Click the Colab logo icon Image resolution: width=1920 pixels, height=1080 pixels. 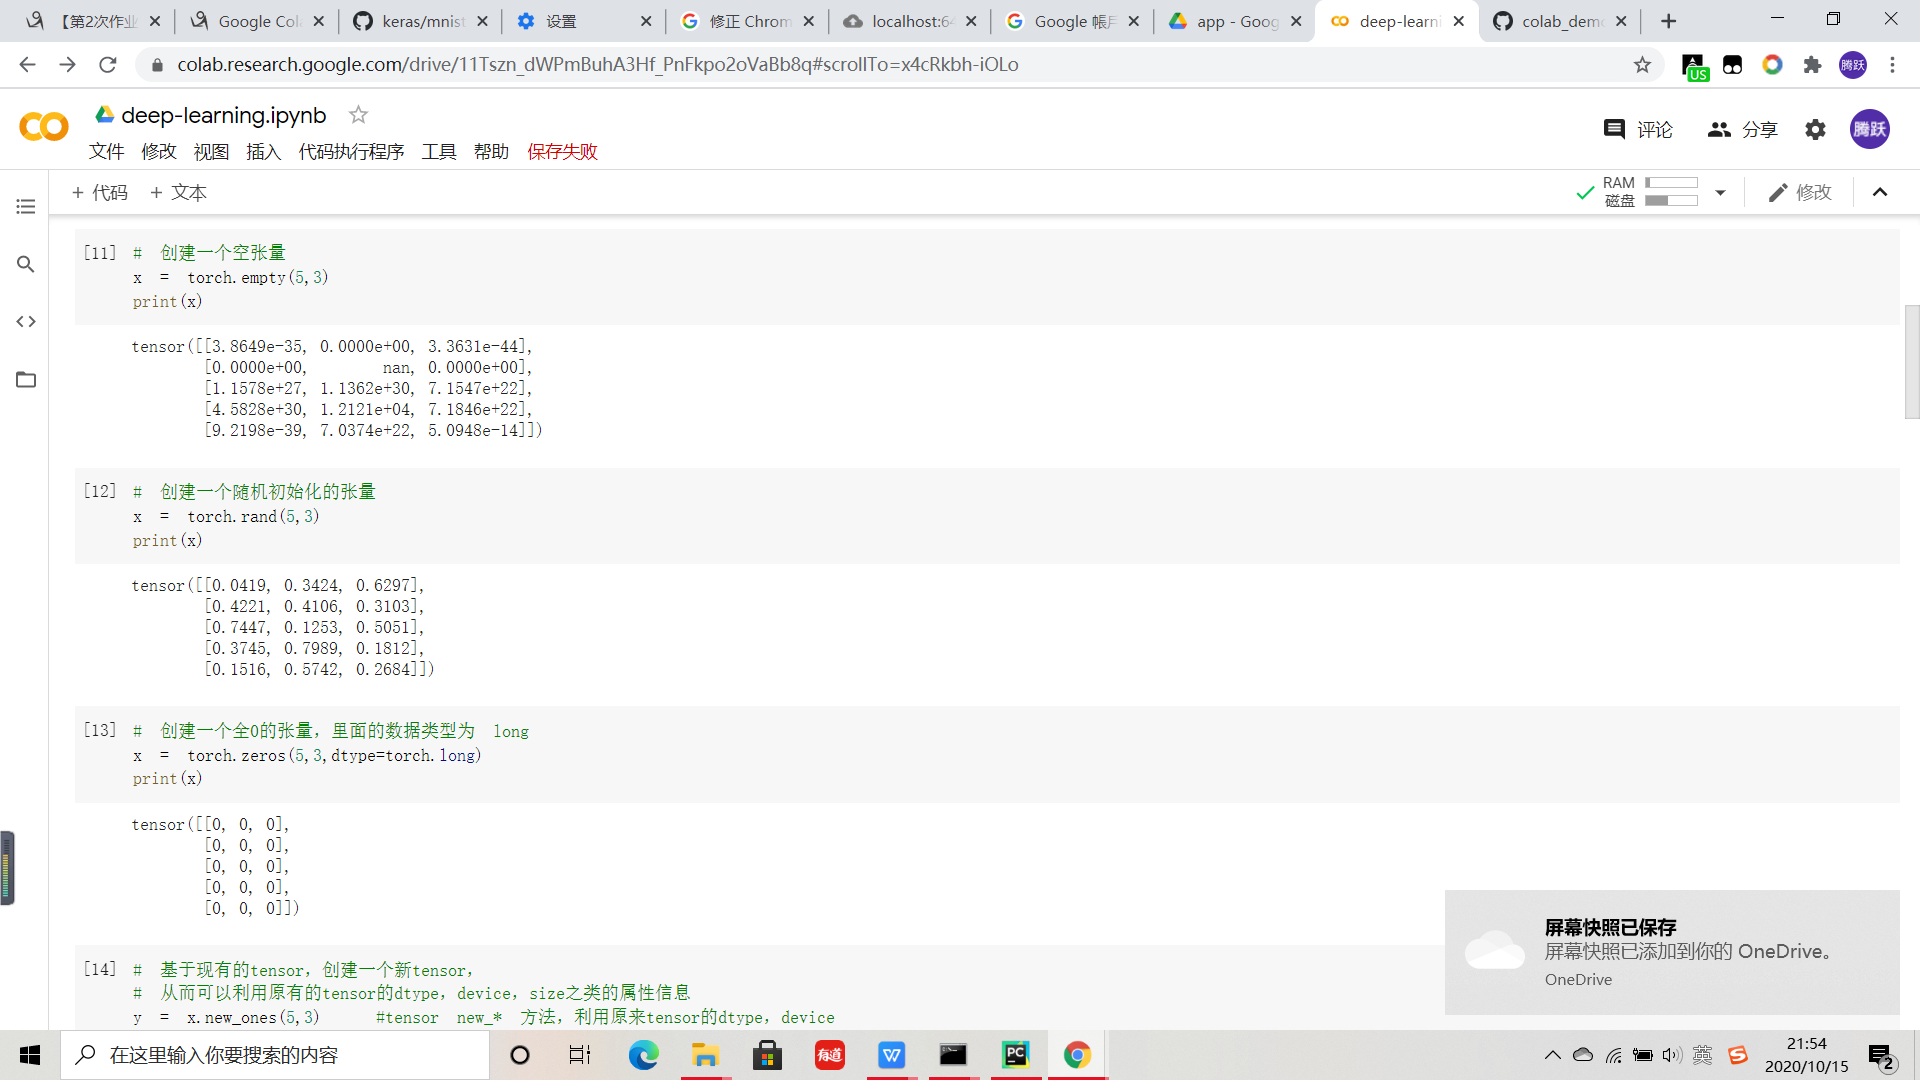(44, 127)
